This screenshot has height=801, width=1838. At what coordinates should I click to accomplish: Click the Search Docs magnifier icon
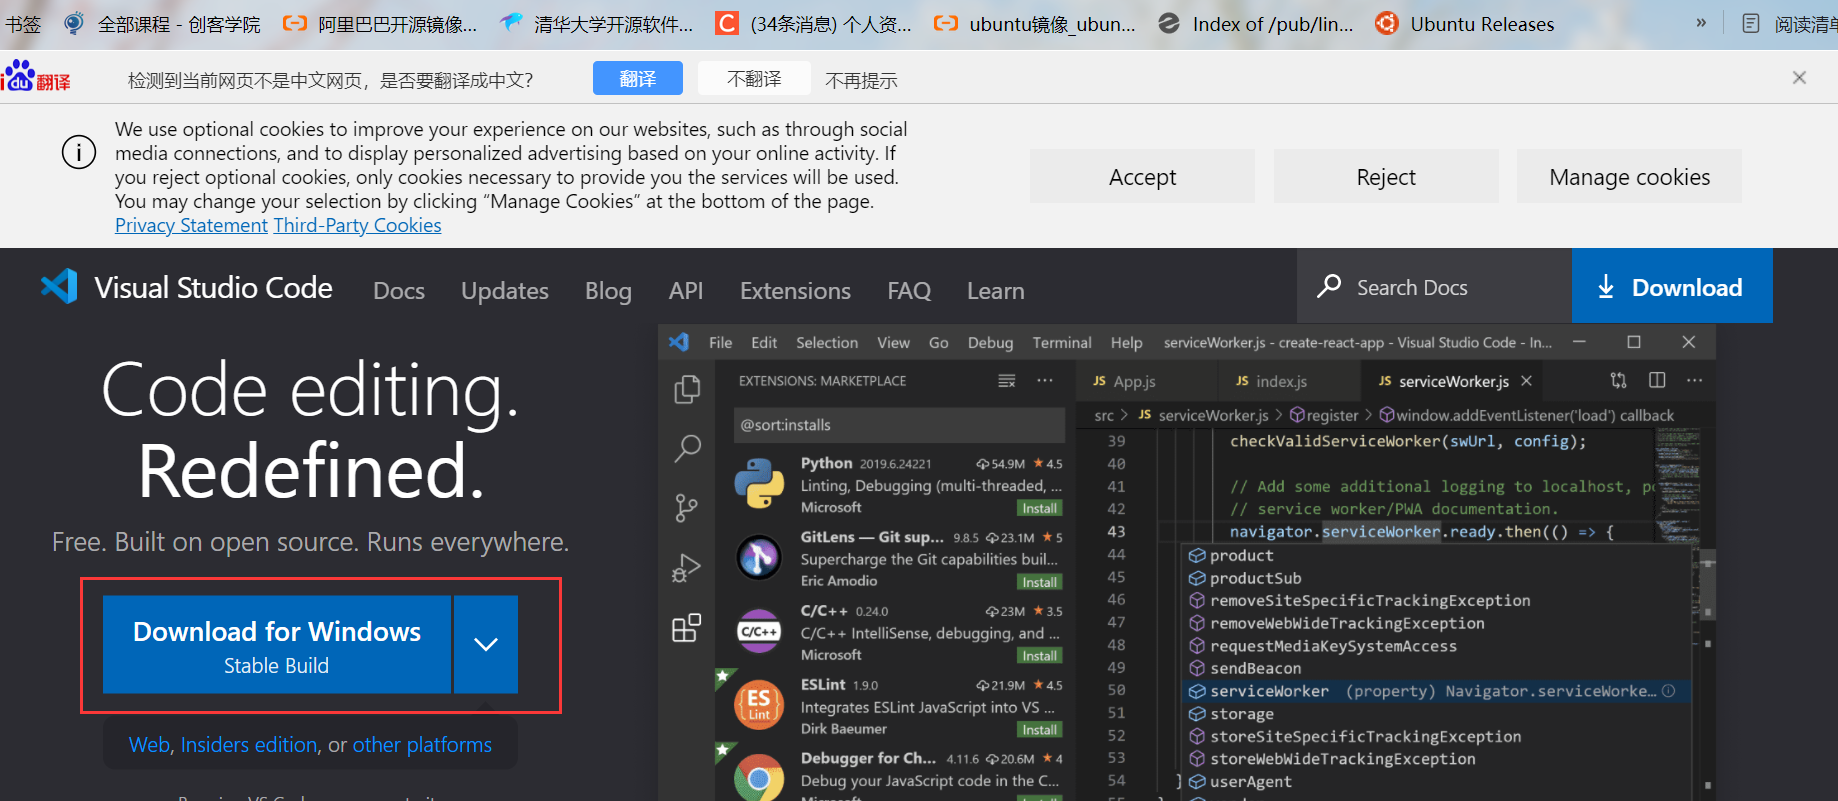click(x=1329, y=287)
